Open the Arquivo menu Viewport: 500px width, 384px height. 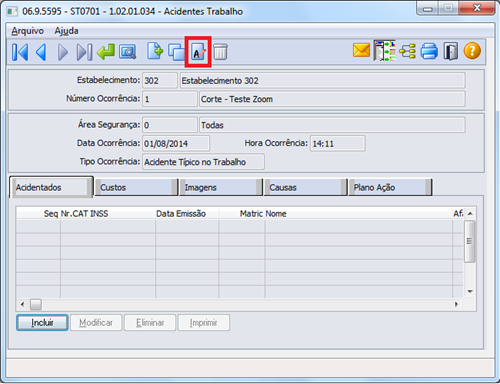pos(28,31)
